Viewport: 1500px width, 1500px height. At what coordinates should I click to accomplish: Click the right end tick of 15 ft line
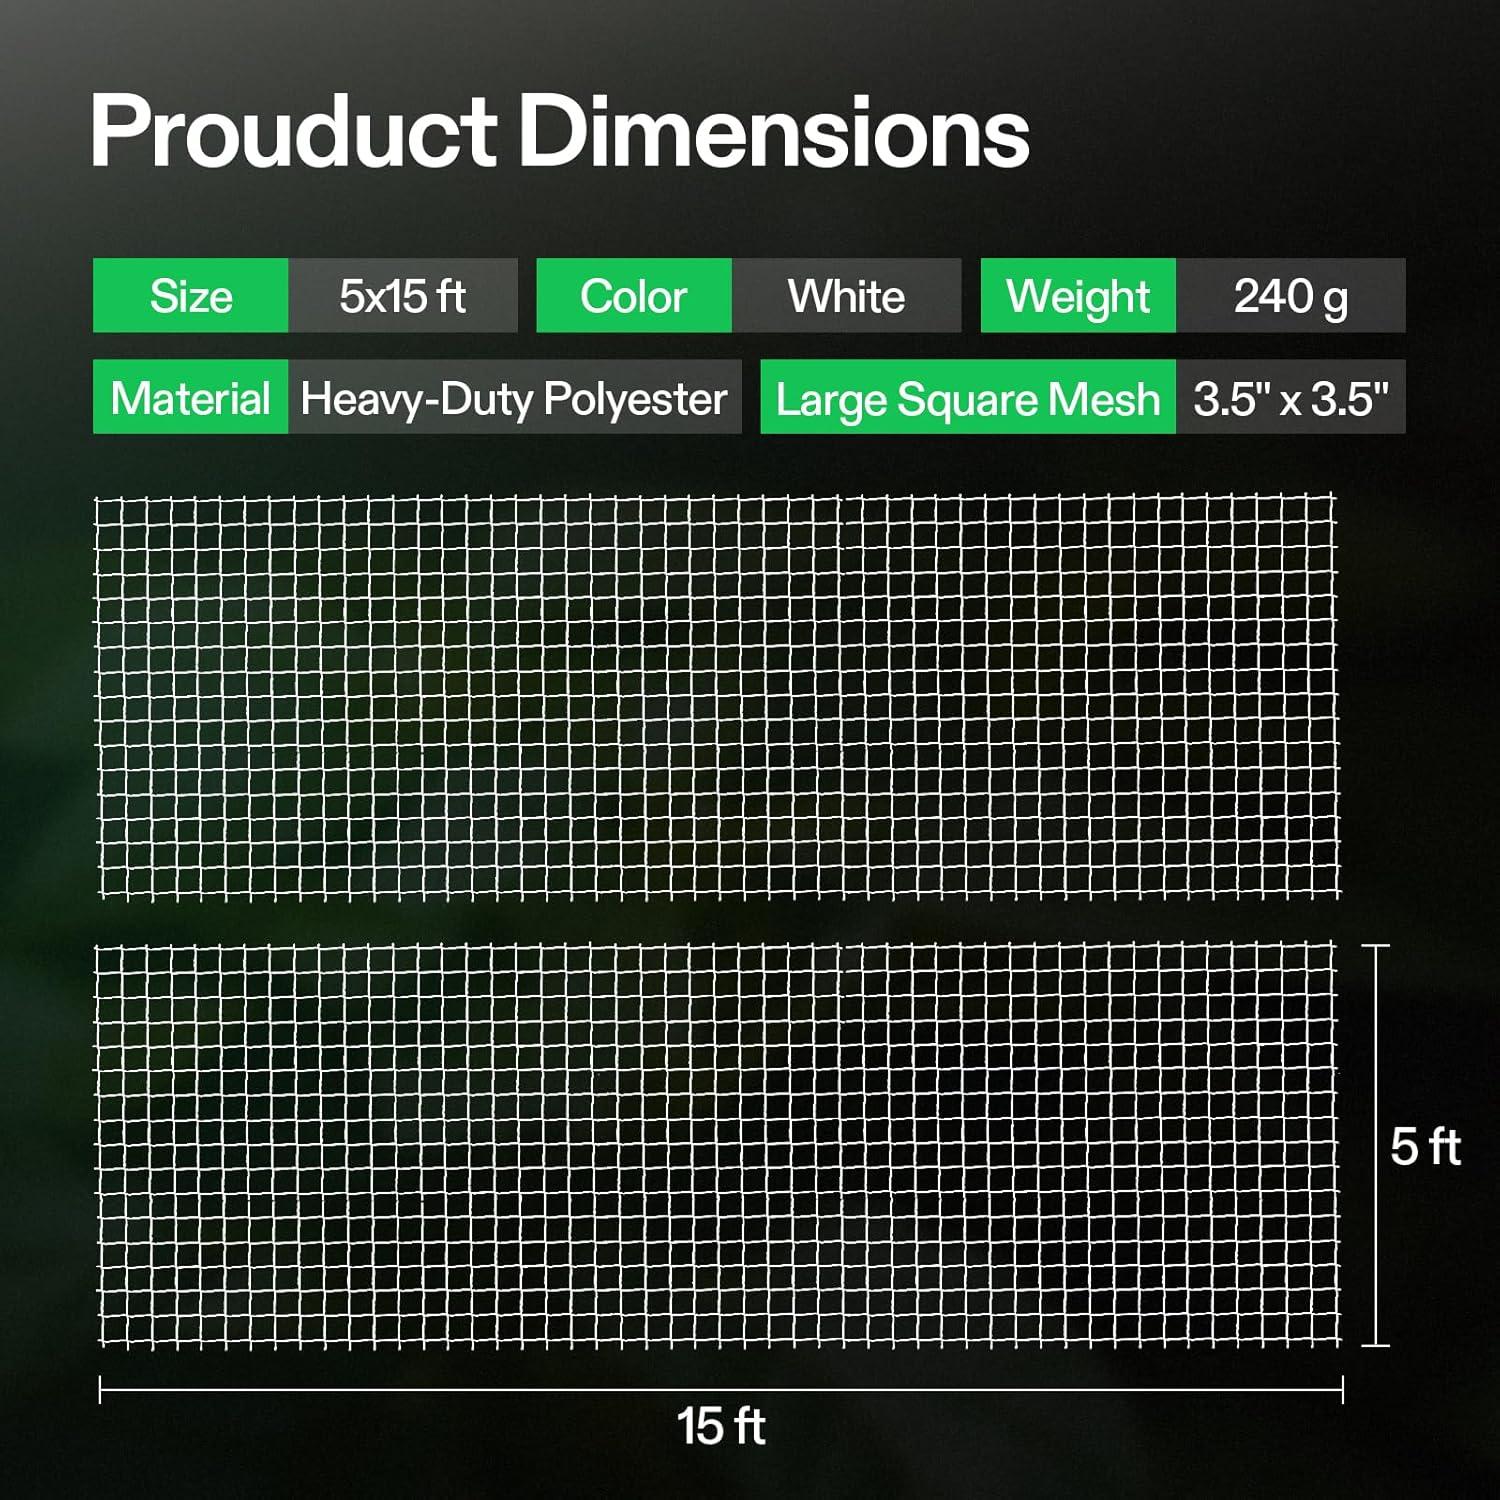click(1342, 1389)
